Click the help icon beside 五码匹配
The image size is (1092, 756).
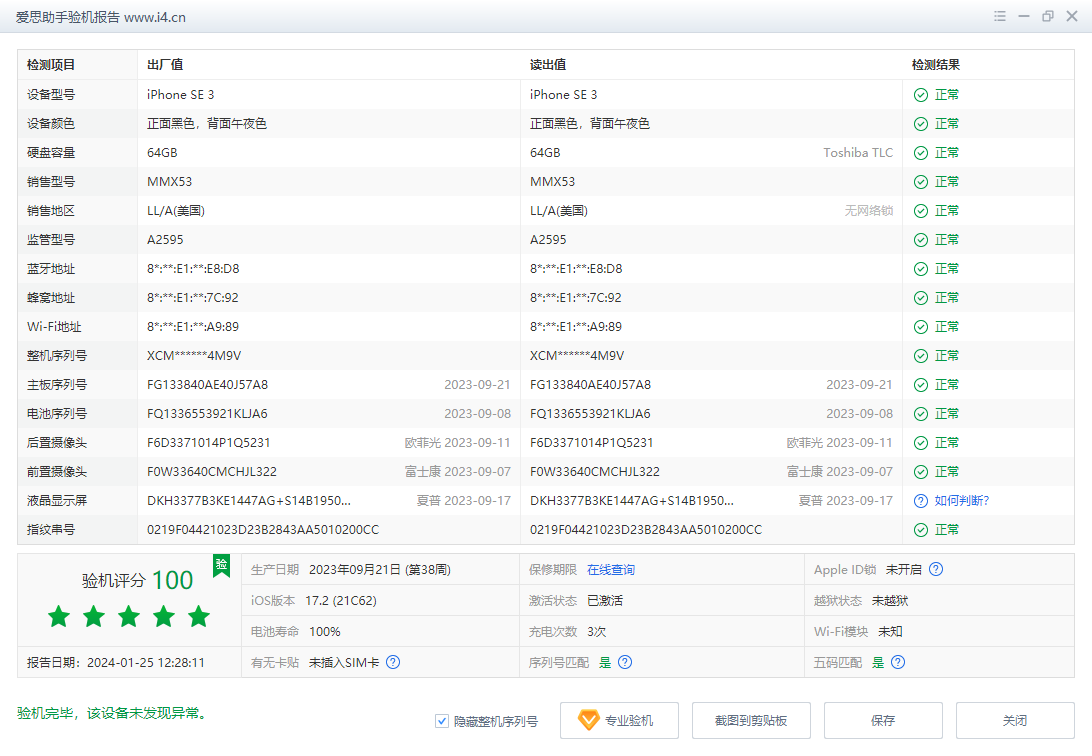898,662
